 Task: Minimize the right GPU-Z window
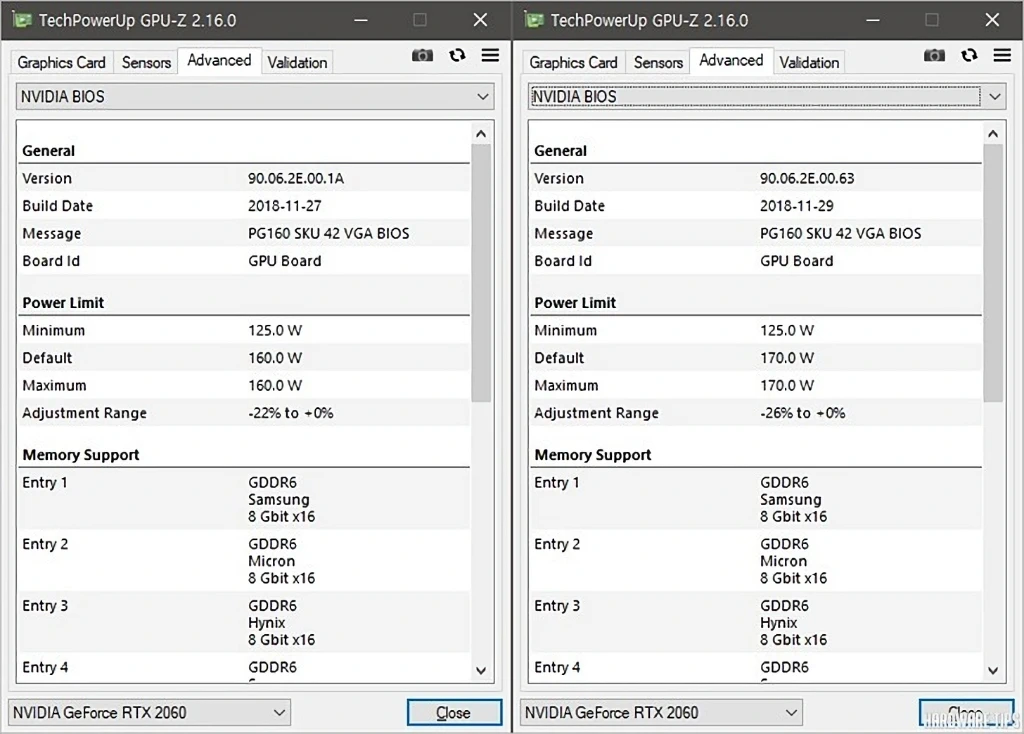[x=872, y=20]
